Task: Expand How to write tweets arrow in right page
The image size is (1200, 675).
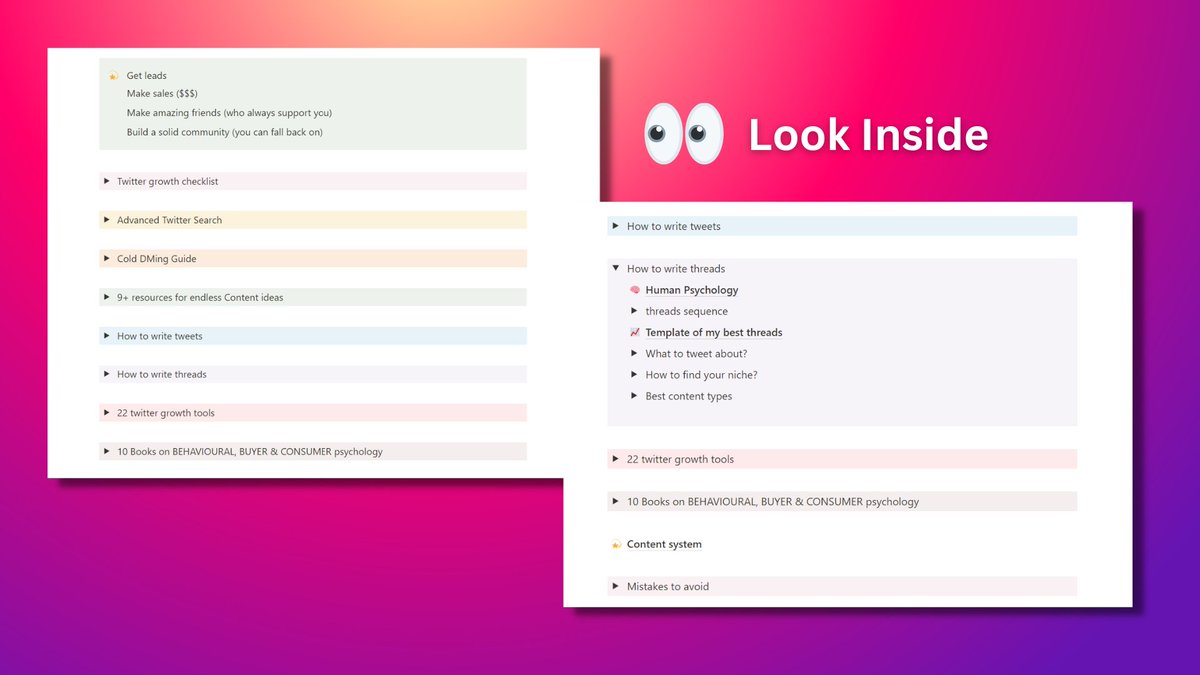Action: point(616,226)
